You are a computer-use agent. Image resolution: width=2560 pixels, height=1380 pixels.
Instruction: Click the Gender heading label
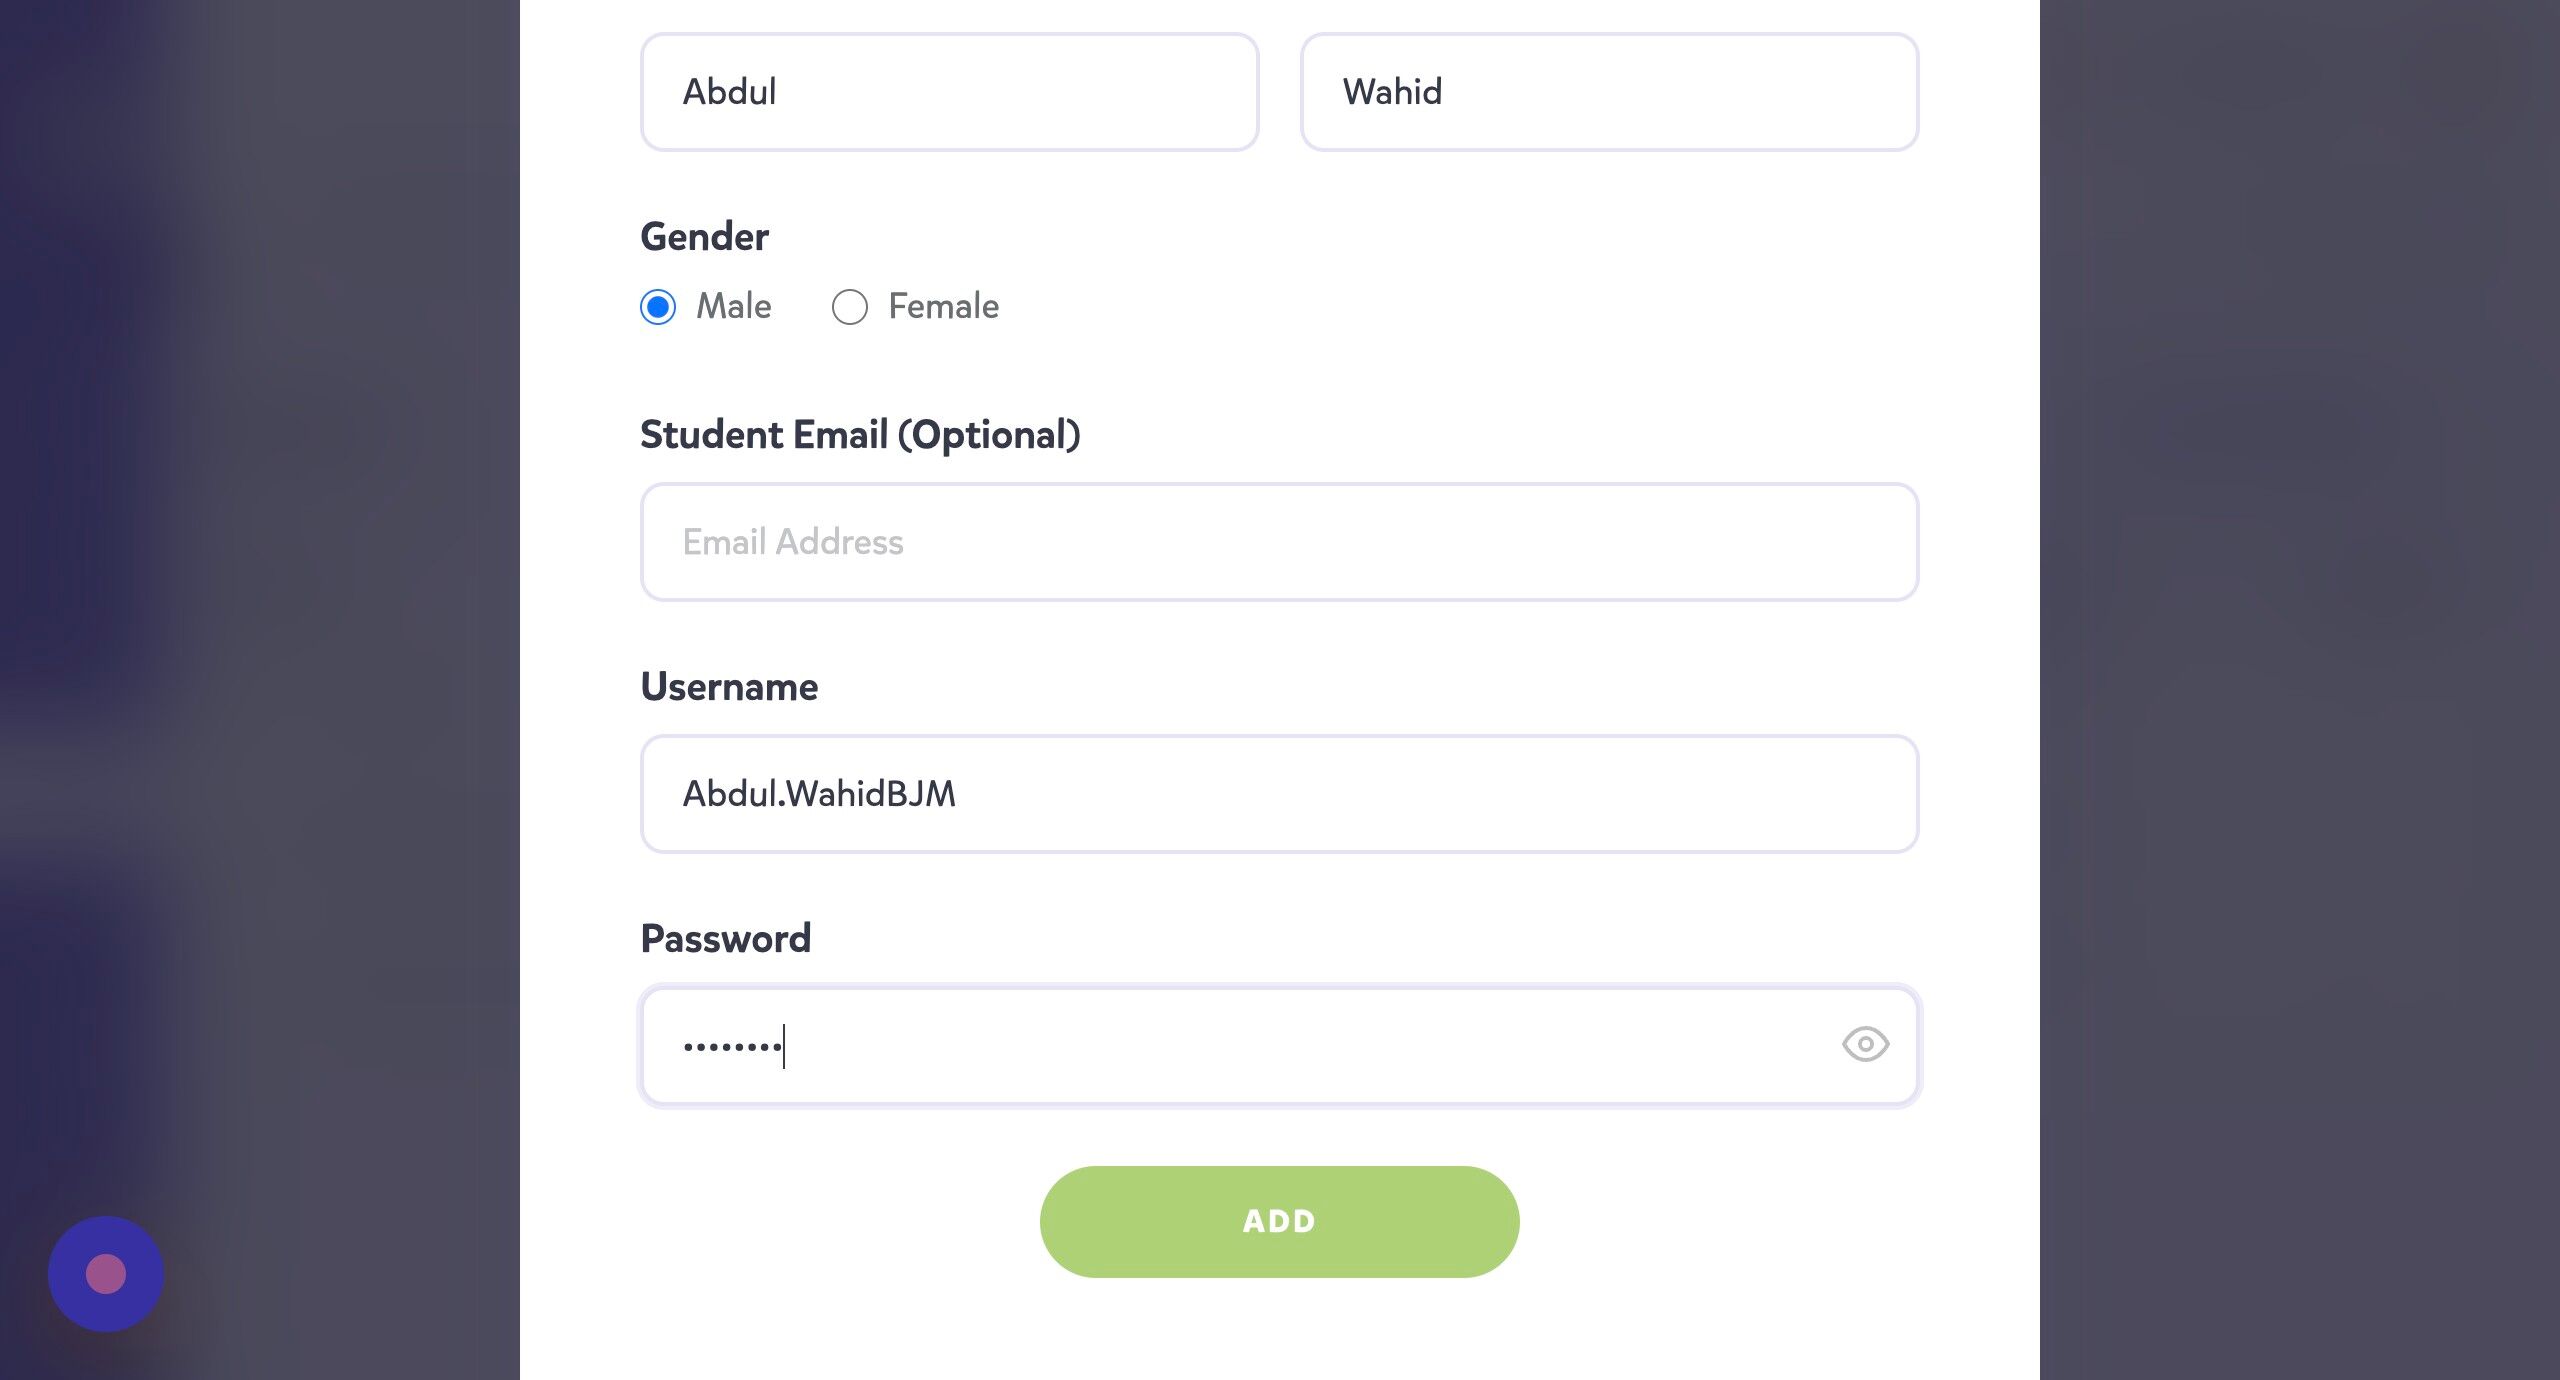[x=704, y=237]
